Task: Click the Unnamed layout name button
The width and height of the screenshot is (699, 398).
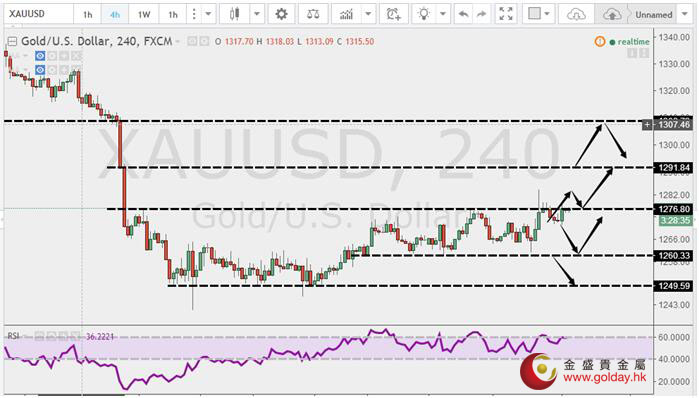Action: (654, 14)
